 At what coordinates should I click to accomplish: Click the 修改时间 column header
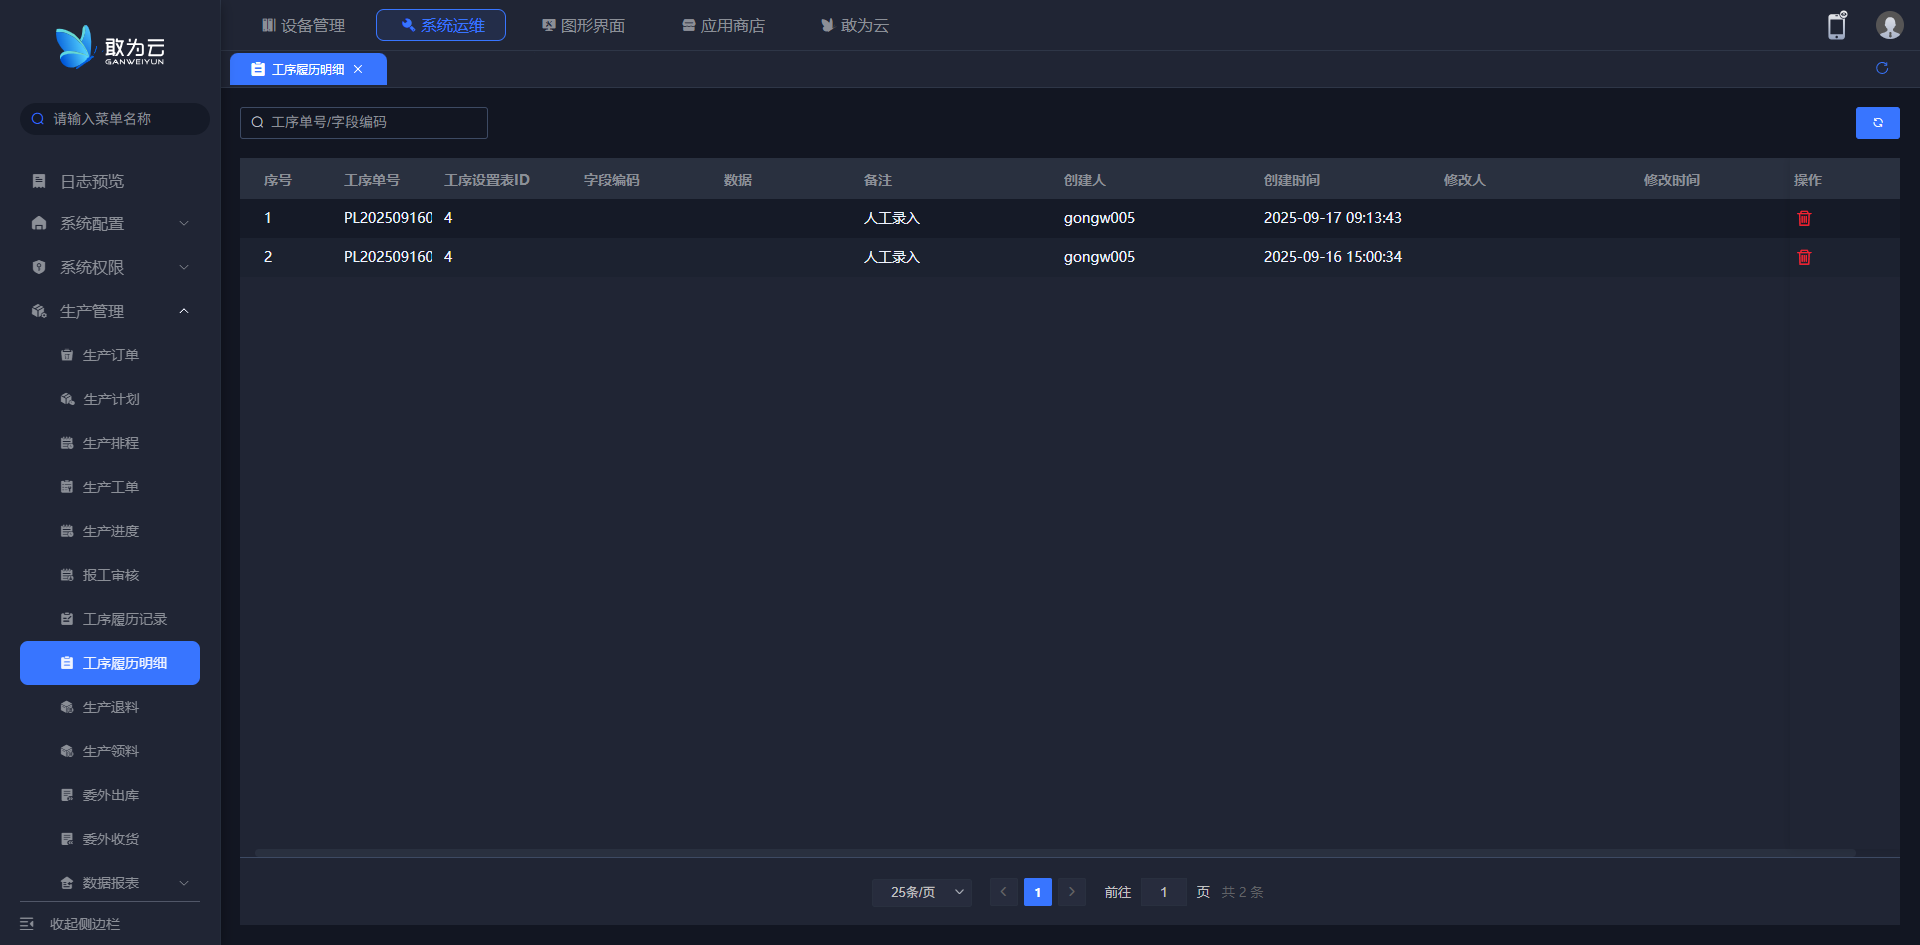tap(1672, 180)
